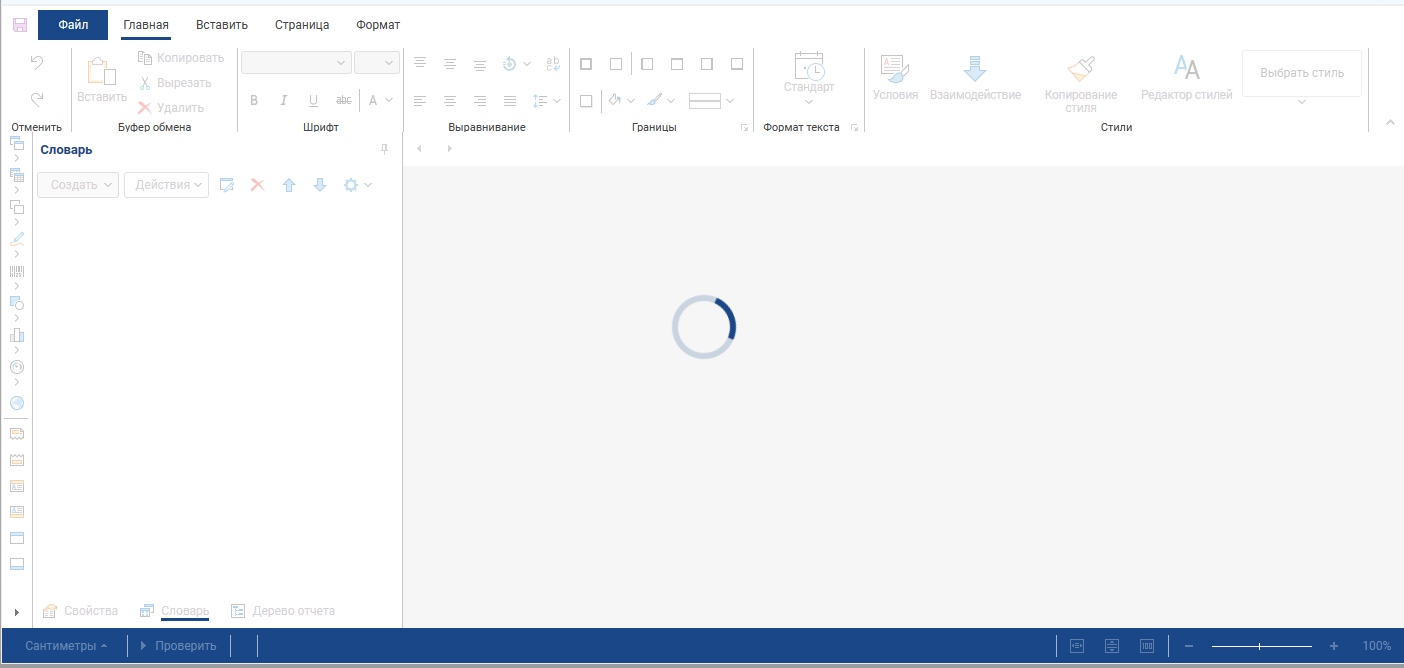This screenshot has width=1404, height=668.
Task: Open border color brush dropdown
Action: 660,100
